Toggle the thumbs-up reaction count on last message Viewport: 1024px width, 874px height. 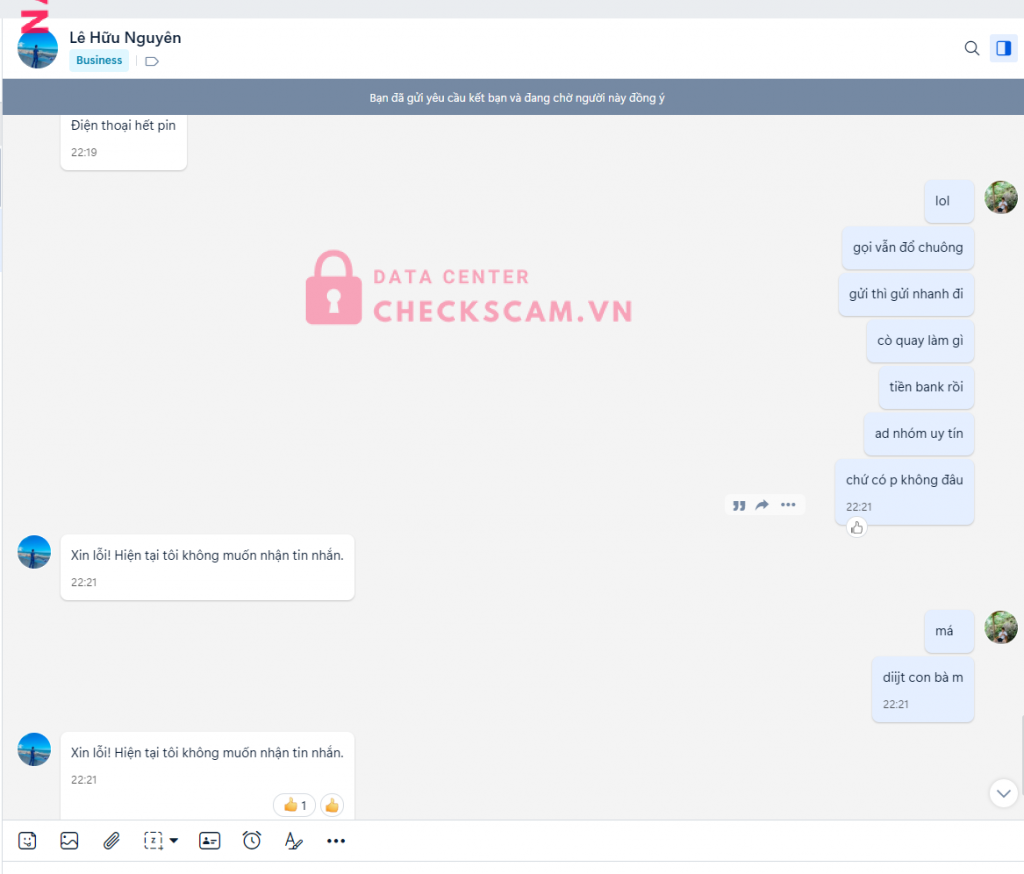294,805
